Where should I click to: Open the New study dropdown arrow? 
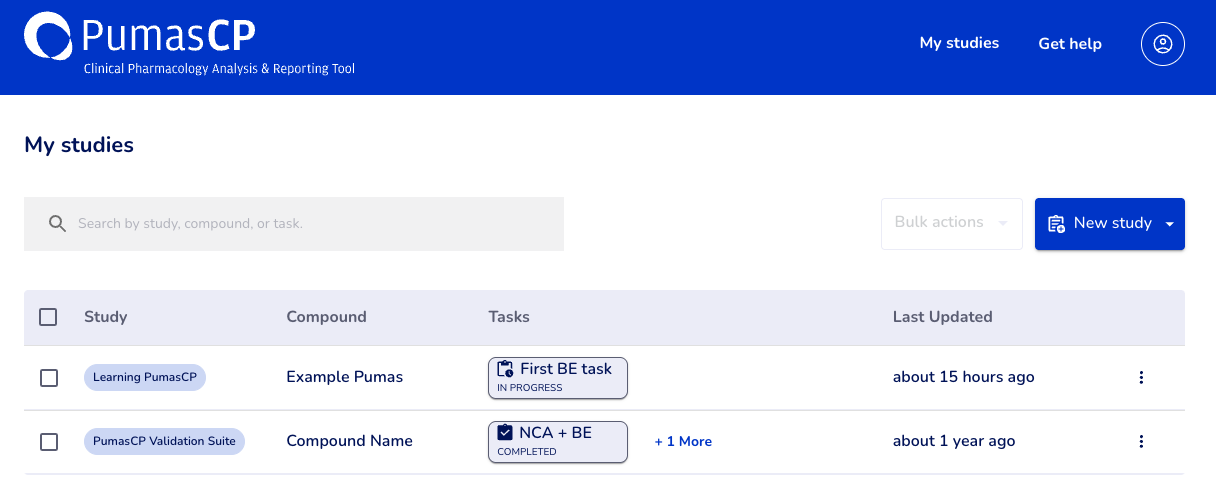[x=1169, y=224]
